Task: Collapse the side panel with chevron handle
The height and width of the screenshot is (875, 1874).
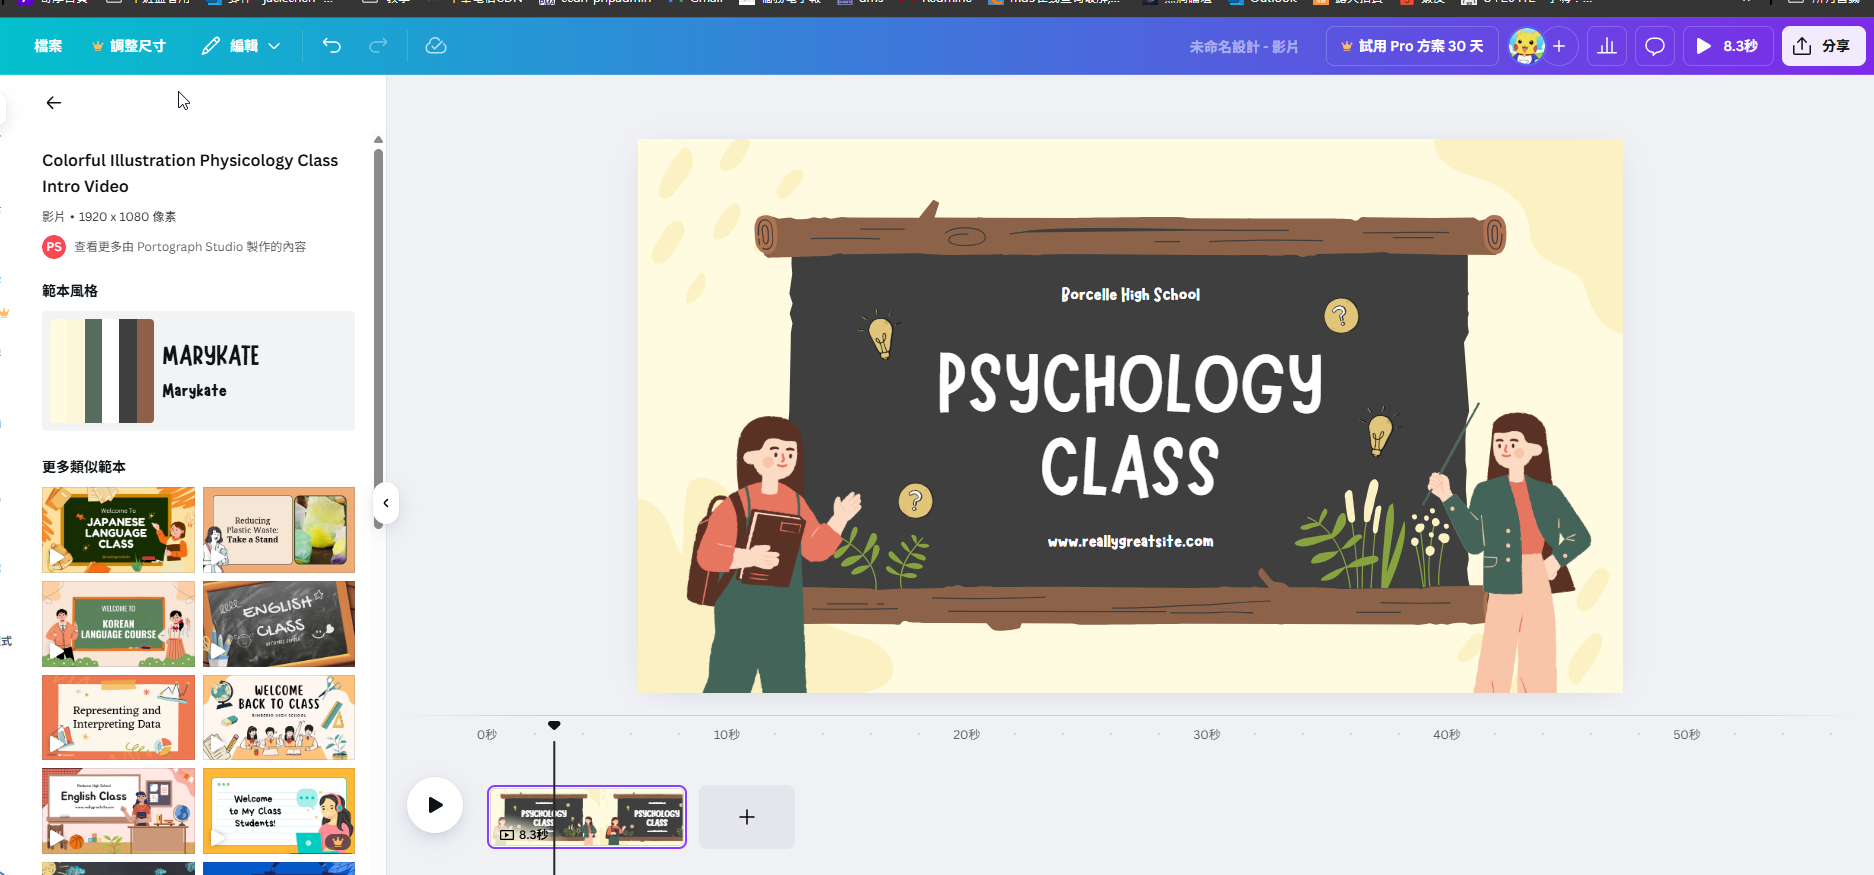Action: [386, 503]
